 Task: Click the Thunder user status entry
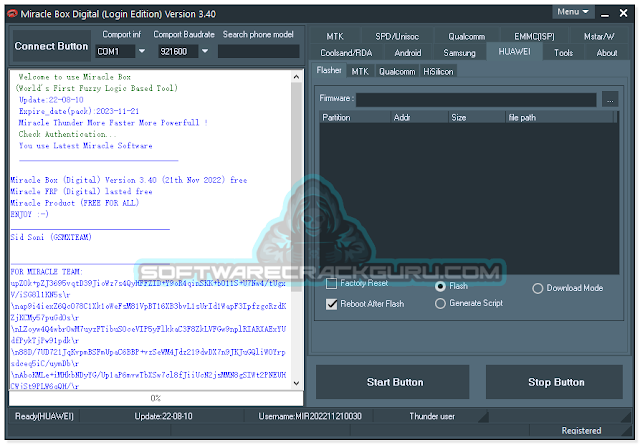(432, 416)
